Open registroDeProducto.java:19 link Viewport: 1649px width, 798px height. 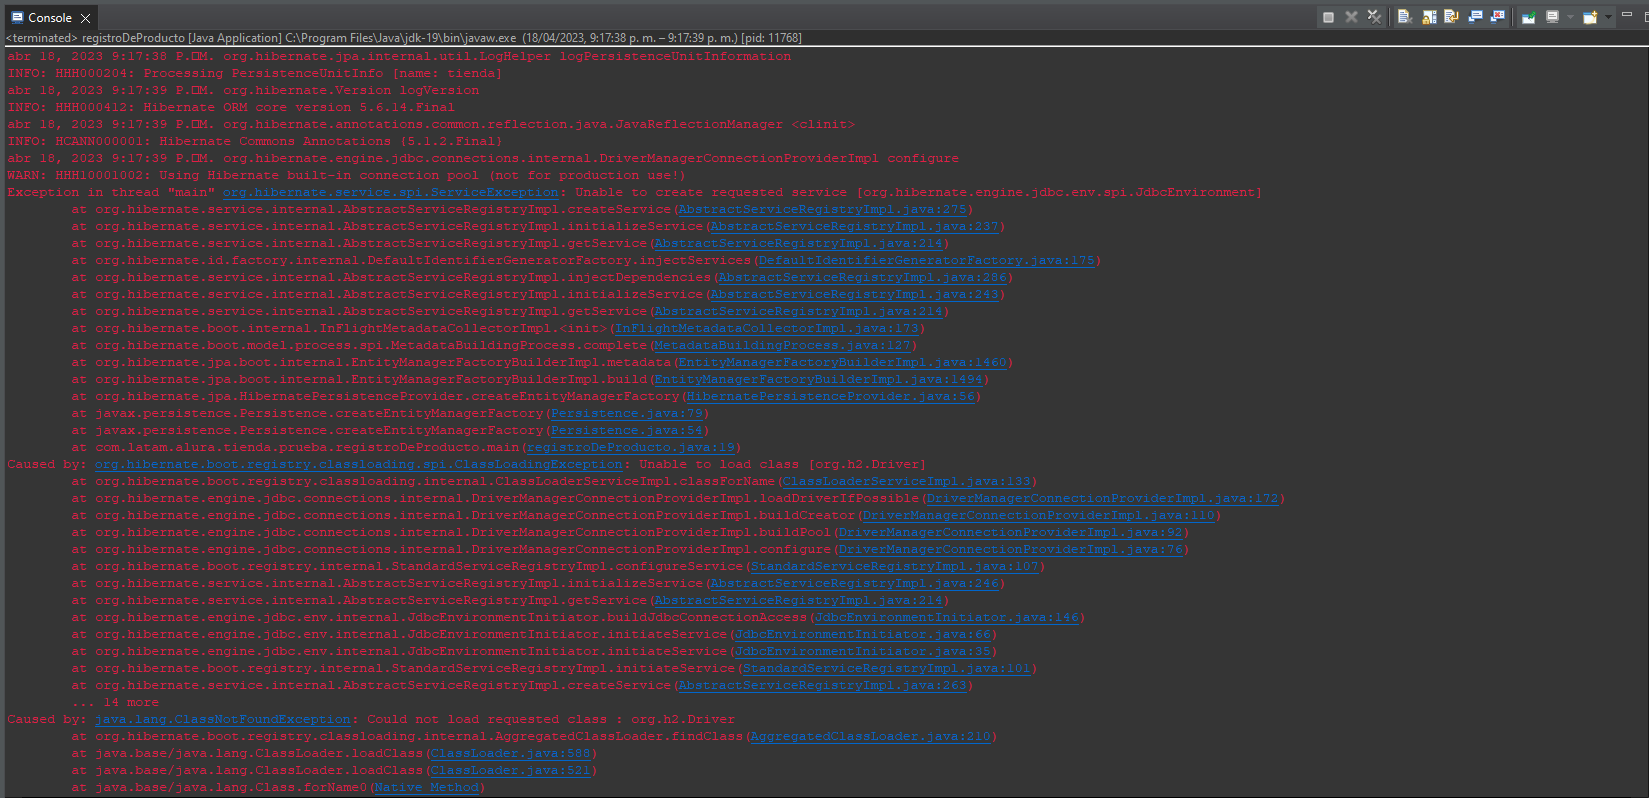[x=631, y=447]
